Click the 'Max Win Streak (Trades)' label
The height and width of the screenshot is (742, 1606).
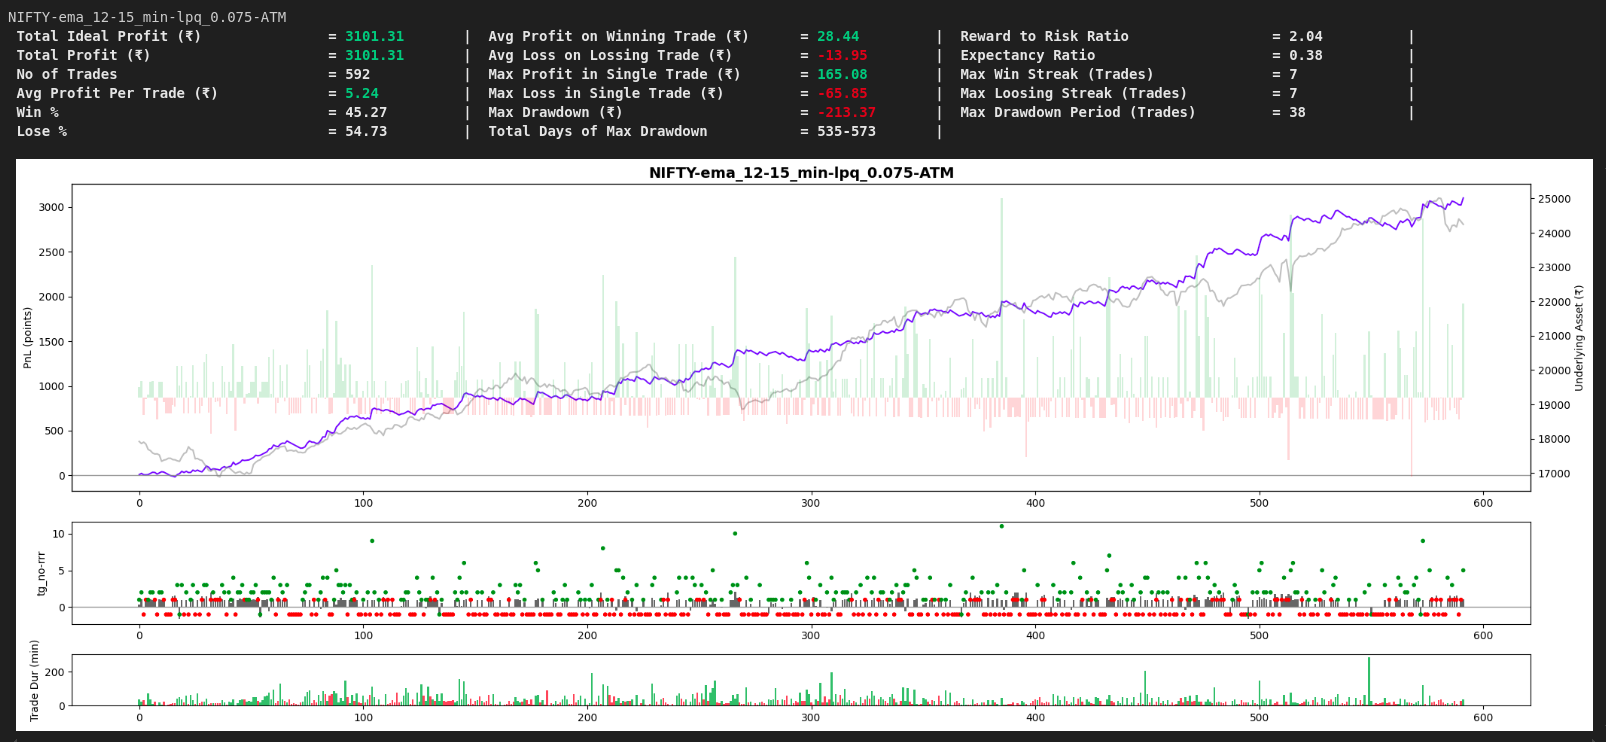(x=1056, y=74)
